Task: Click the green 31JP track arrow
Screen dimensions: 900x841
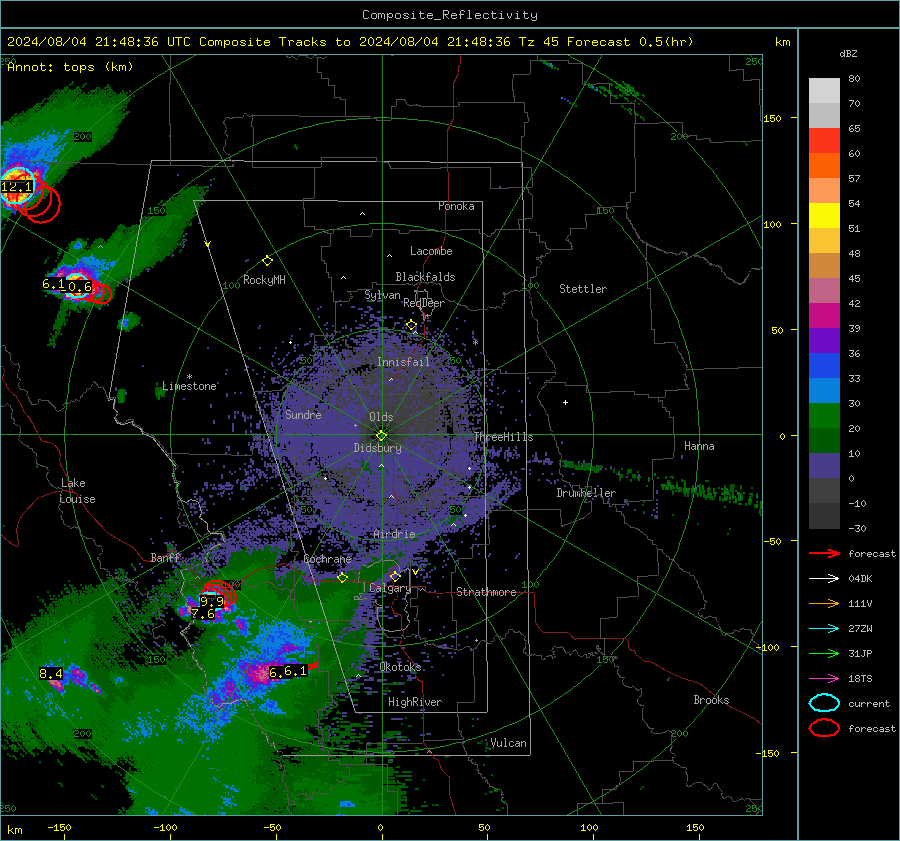Action: pyautogui.click(x=824, y=653)
